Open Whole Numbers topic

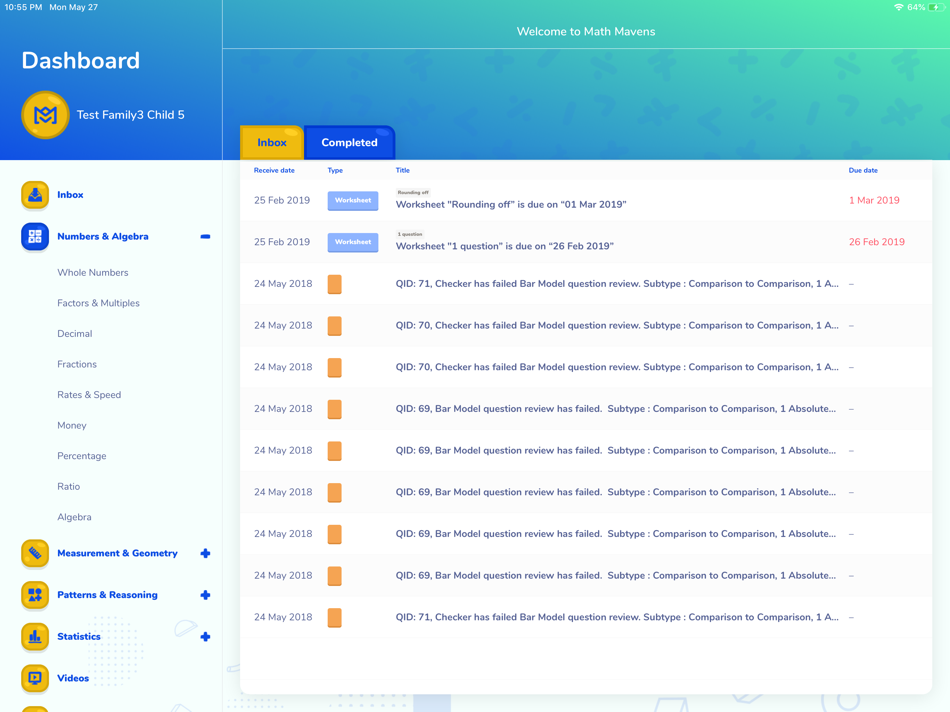tap(93, 273)
